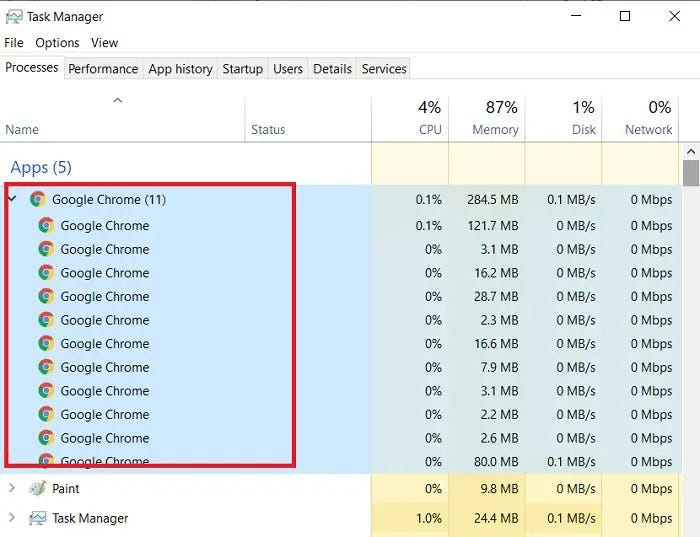Expand the Paint process group
Screen dimensions: 700x537
click(12, 488)
